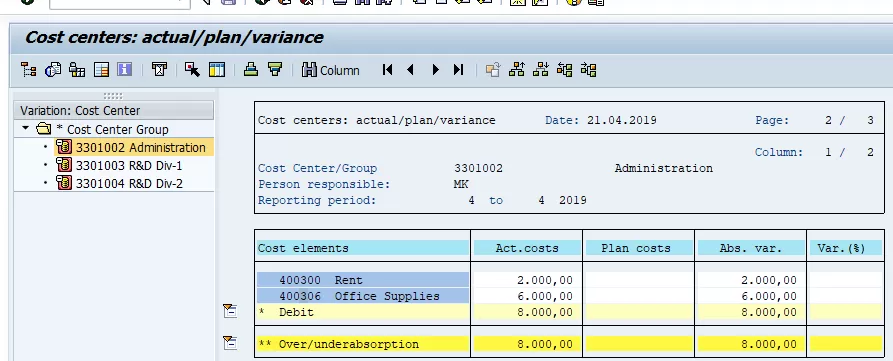Image resolution: width=893 pixels, height=361 pixels.
Task: Expand the Debit row details icon
Action: point(230,311)
